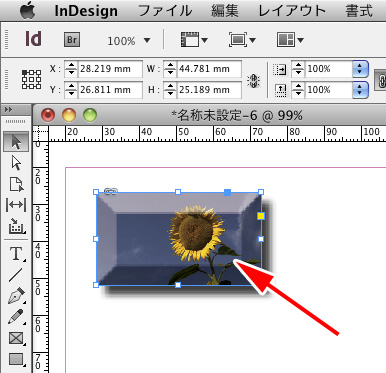Open the 100% zoom level dropdown
The image size is (386, 373).
click(x=129, y=41)
